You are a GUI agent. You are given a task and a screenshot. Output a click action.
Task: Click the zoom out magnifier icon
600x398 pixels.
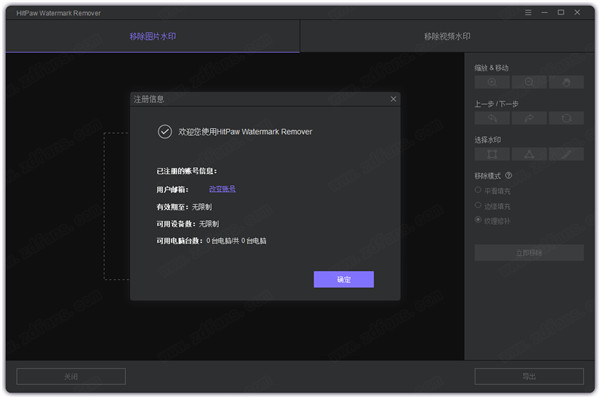click(529, 82)
